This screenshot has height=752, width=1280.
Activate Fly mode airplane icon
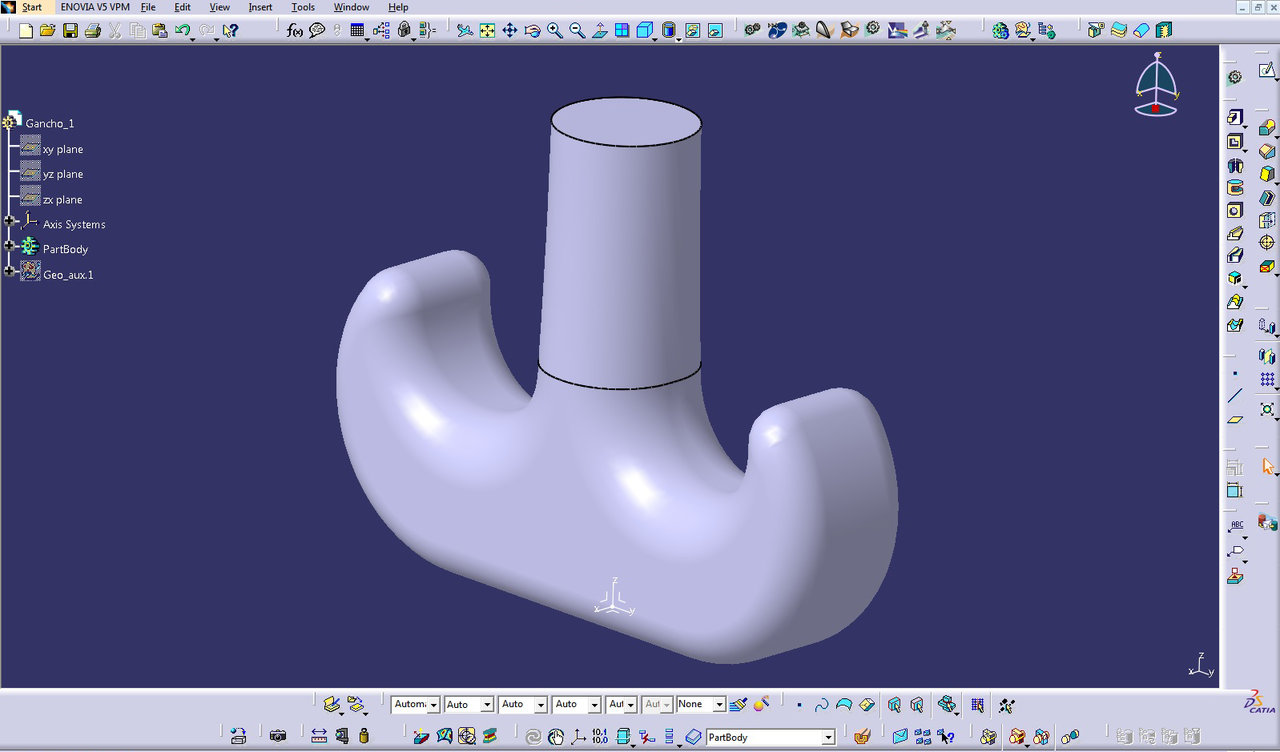465,31
